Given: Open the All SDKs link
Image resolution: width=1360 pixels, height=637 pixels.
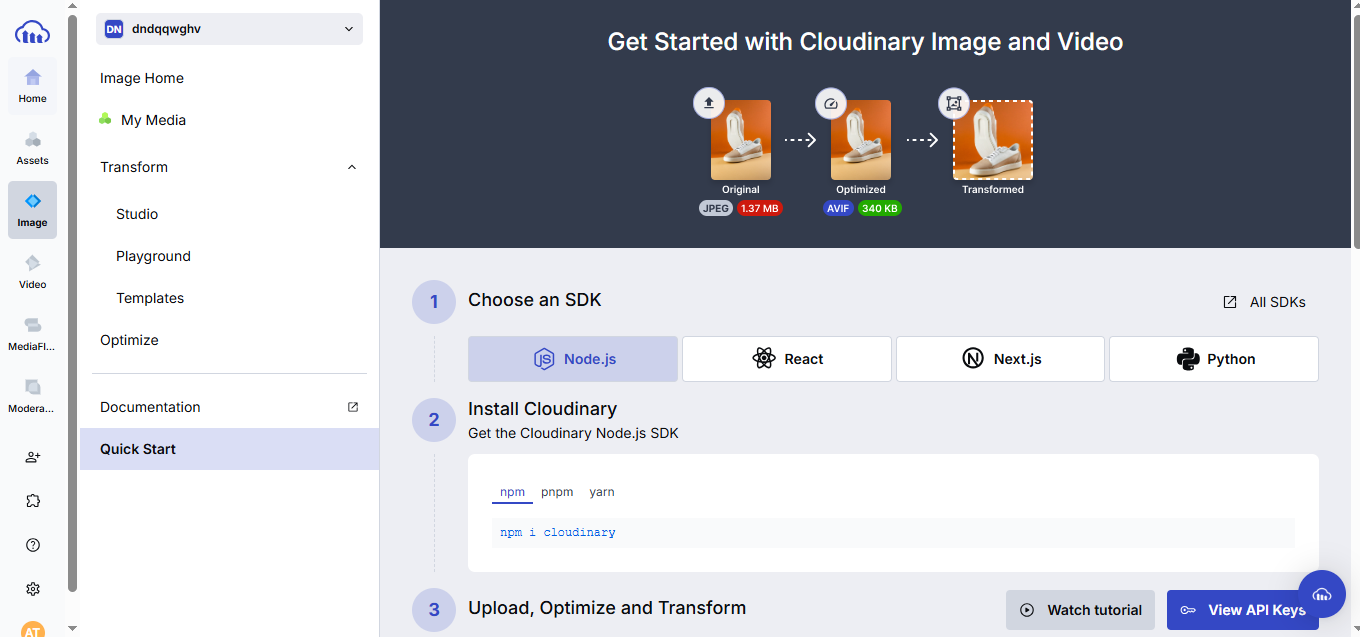Looking at the screenshot, I should pos(1265,302).
